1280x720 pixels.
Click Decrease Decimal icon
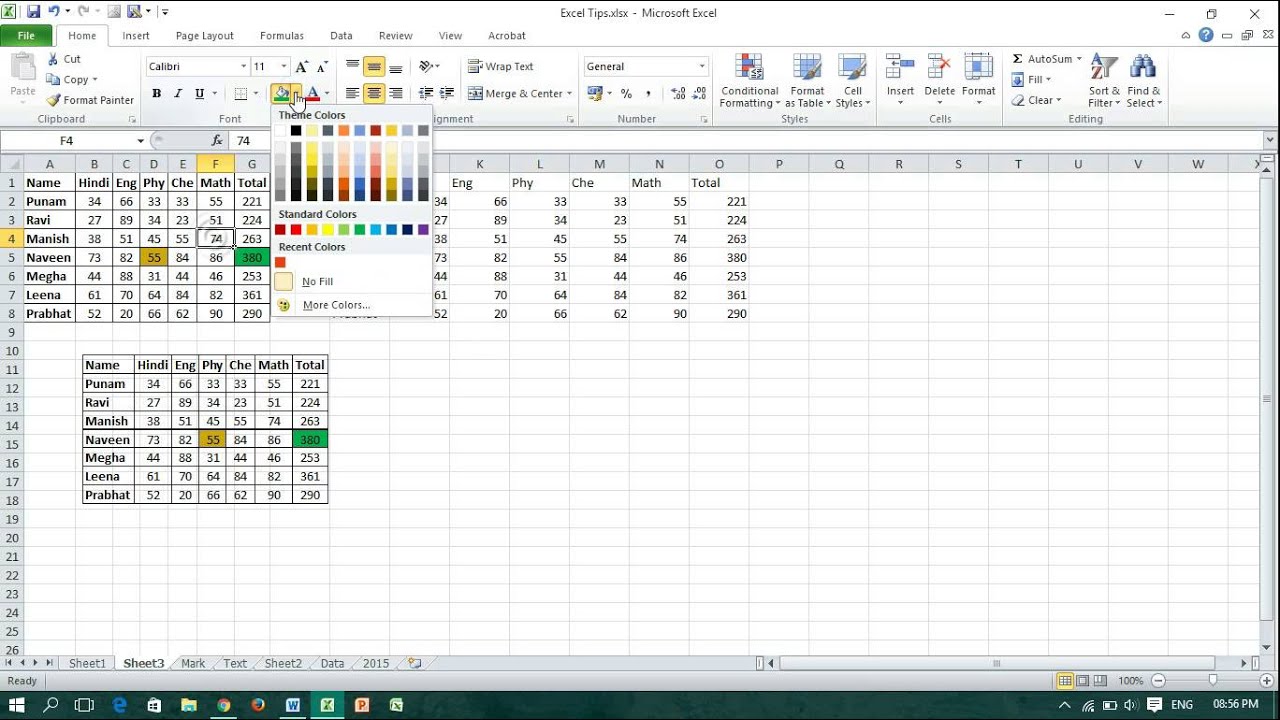(700, 94)
